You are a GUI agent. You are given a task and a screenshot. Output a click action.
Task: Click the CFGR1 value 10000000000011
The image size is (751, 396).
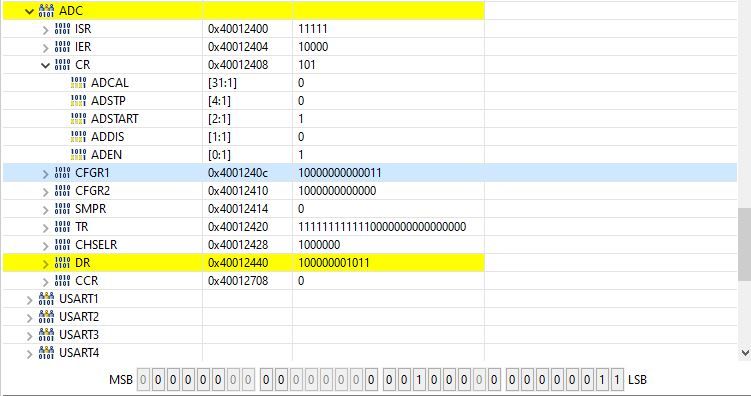click(x=340, y=172)
